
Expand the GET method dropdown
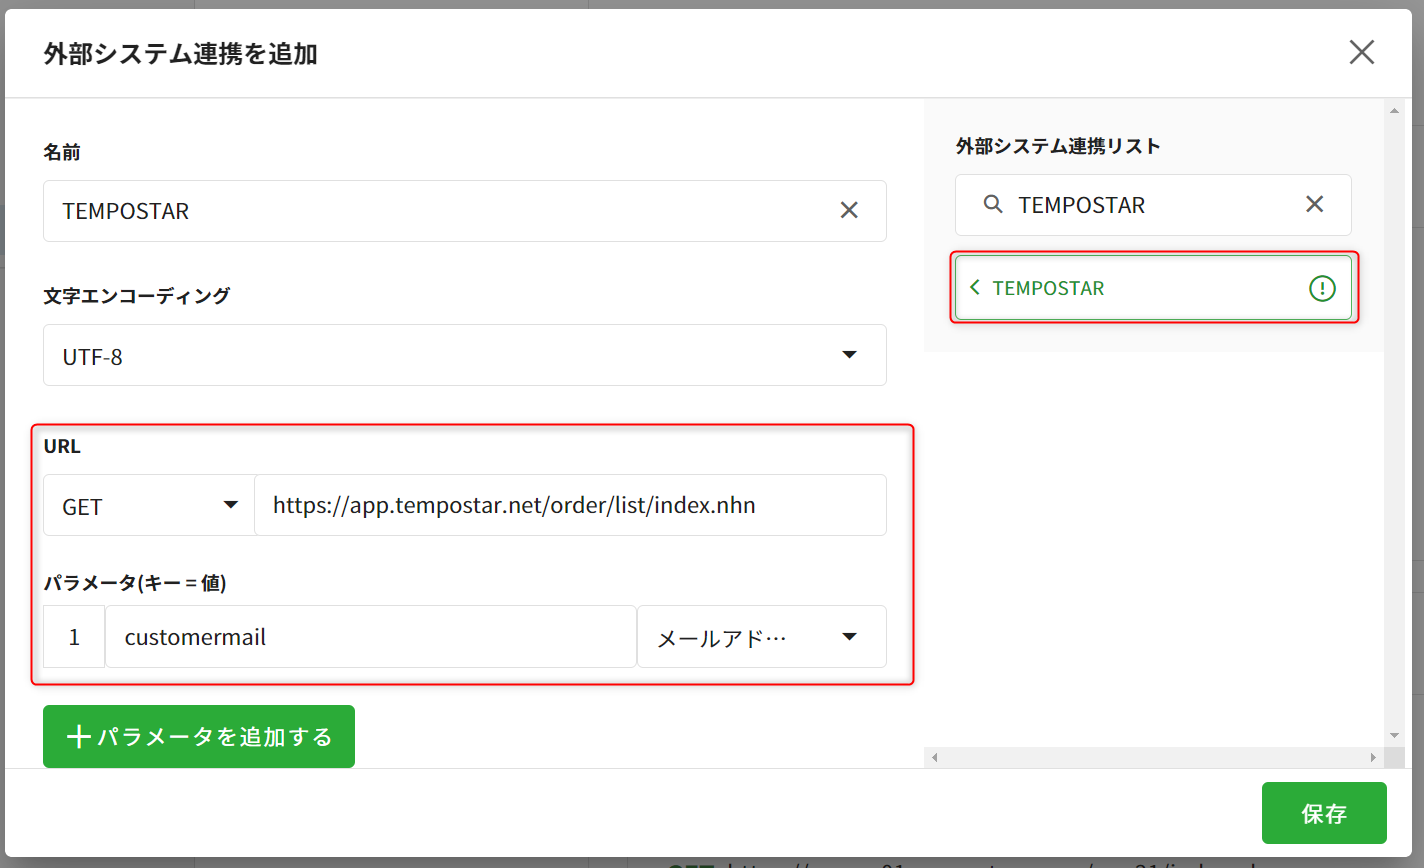230,505
